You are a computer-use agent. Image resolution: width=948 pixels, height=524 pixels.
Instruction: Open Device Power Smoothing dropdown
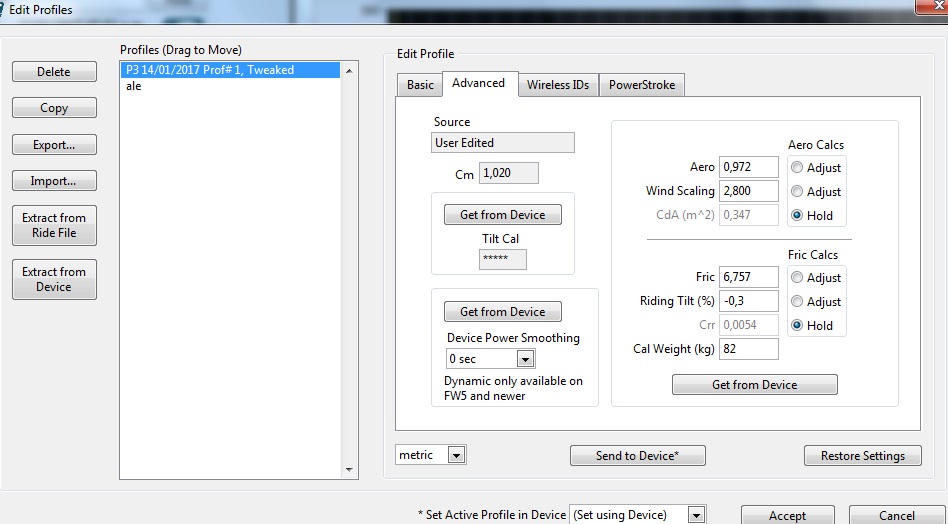pos(525,359)
